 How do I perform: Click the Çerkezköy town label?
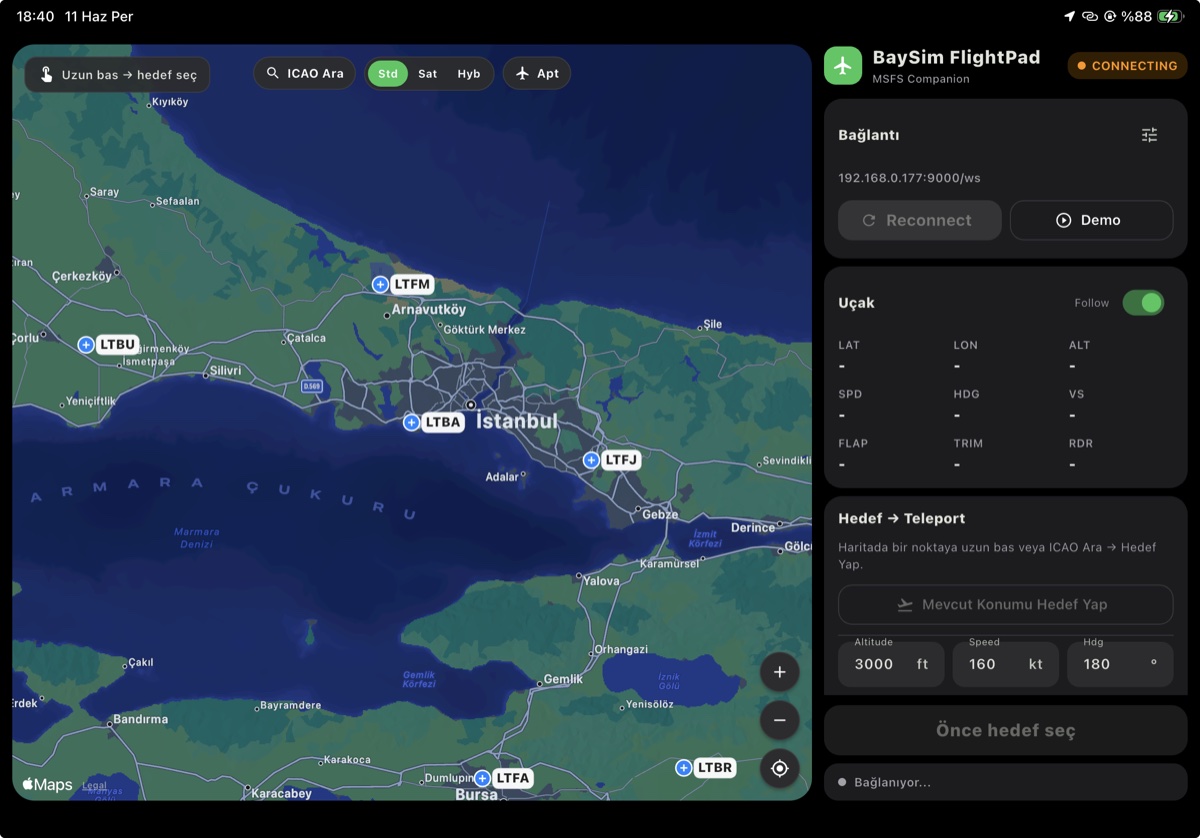[82, 276]
